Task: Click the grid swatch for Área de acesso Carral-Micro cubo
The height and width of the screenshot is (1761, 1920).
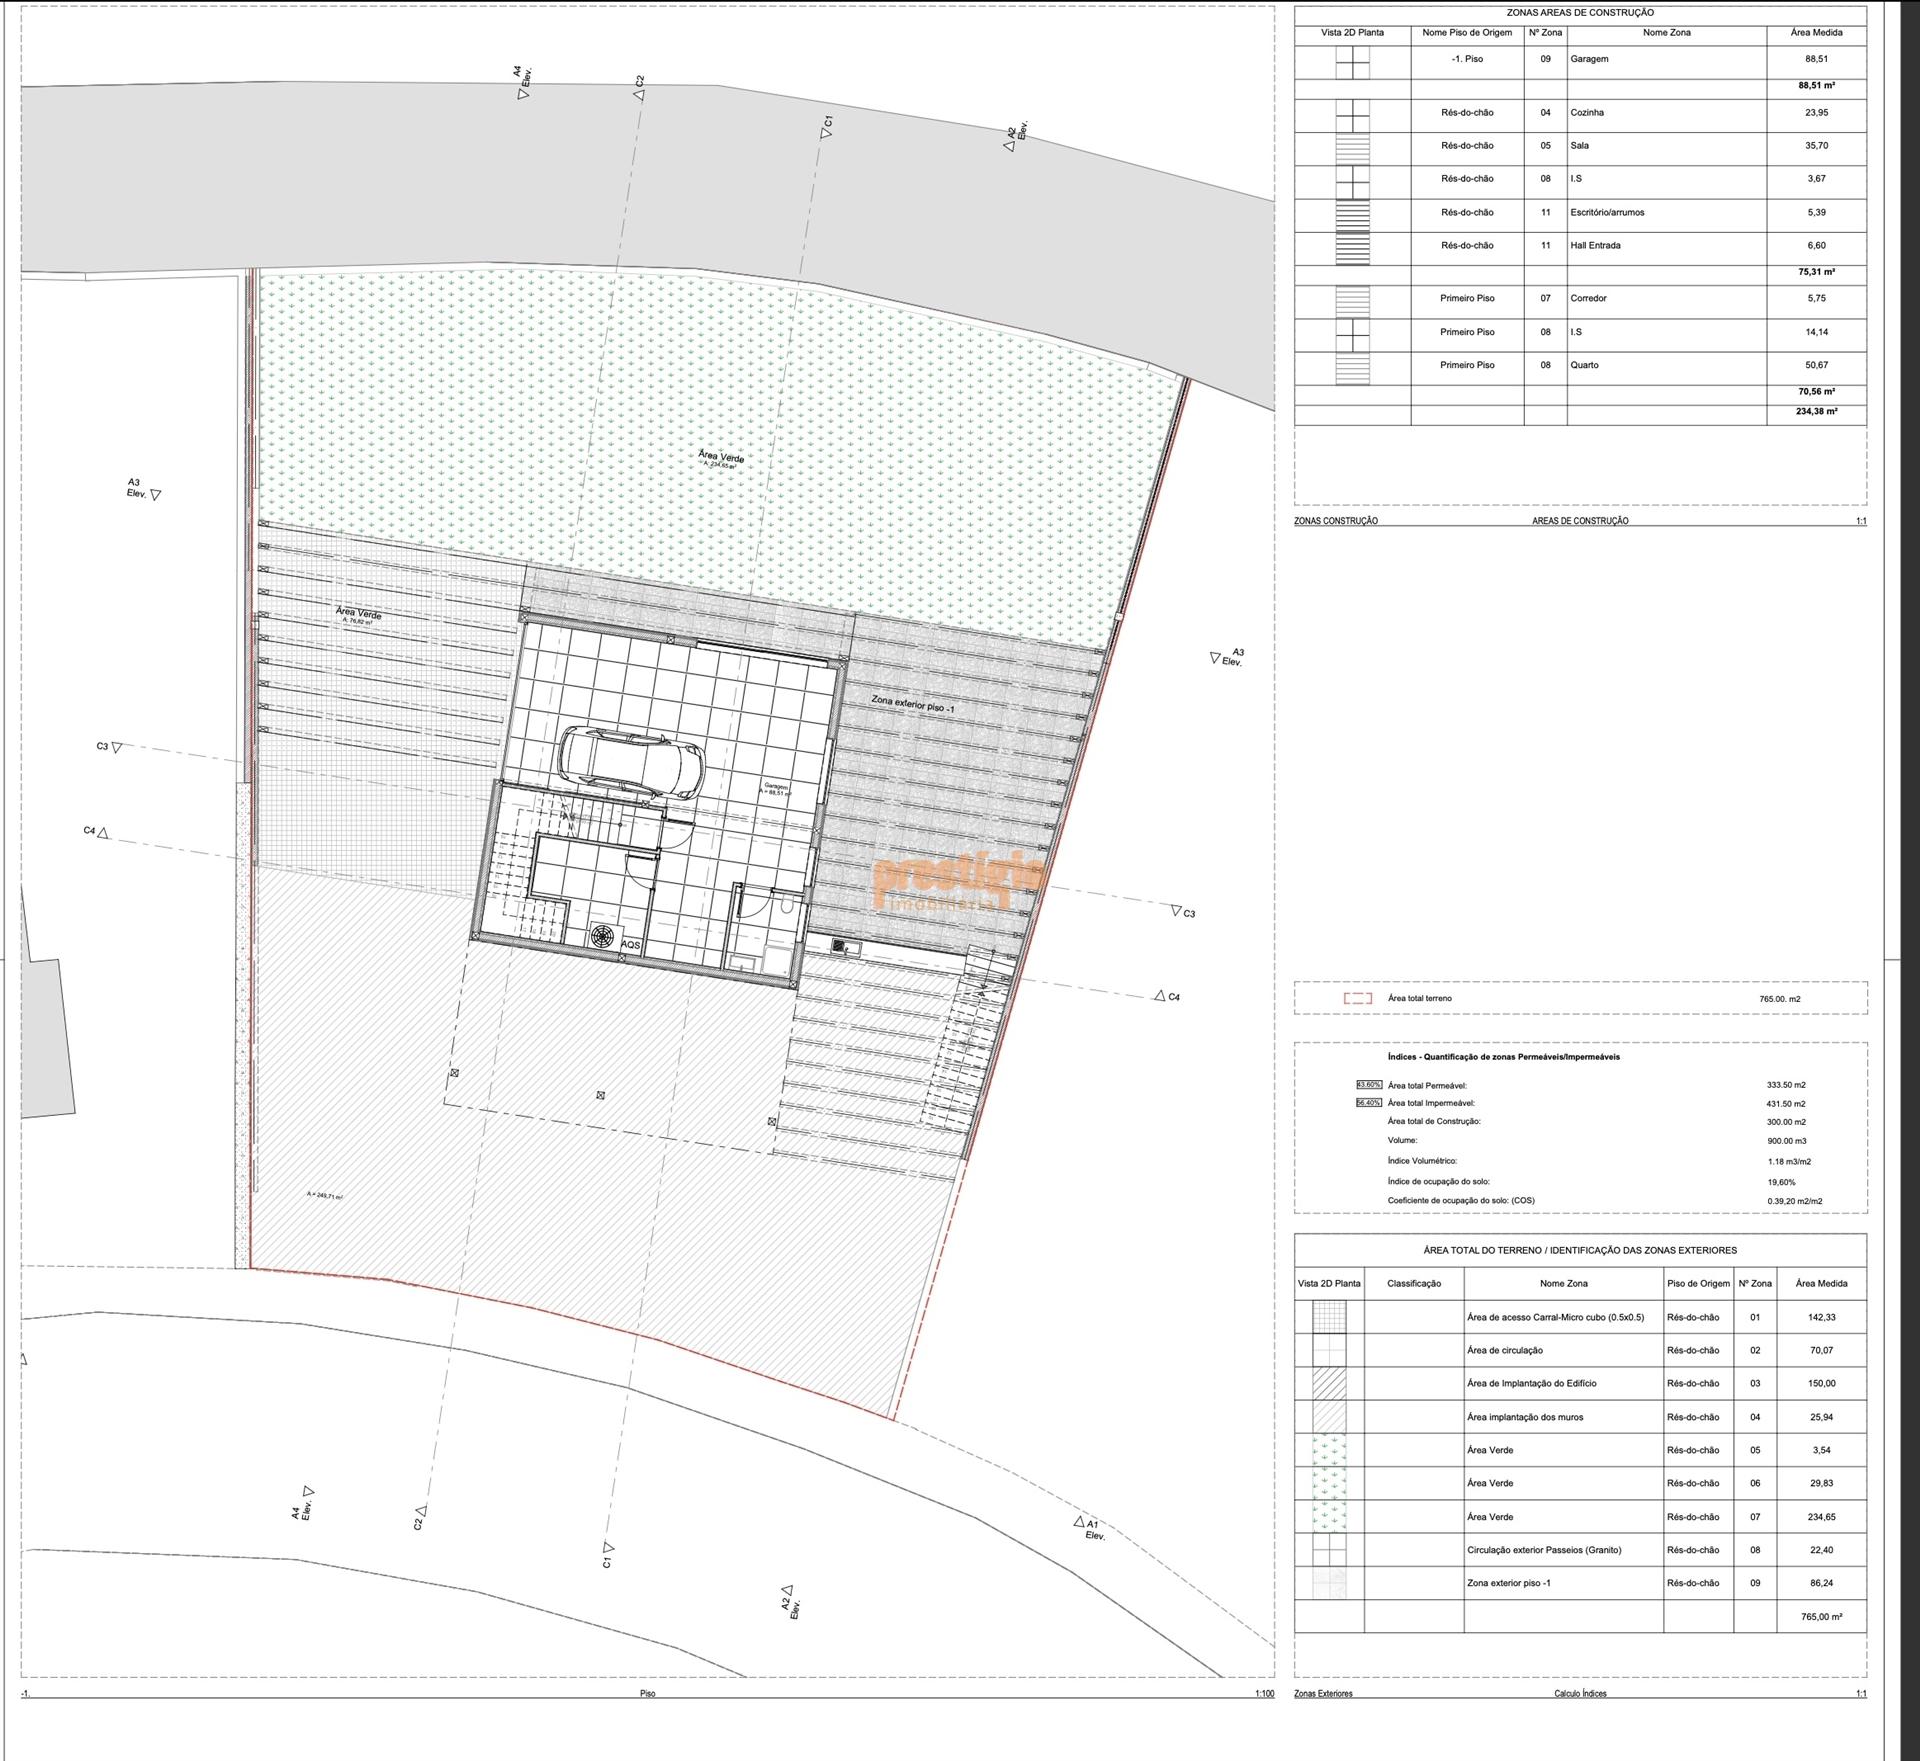Action: click(x=1329, y=1317)
